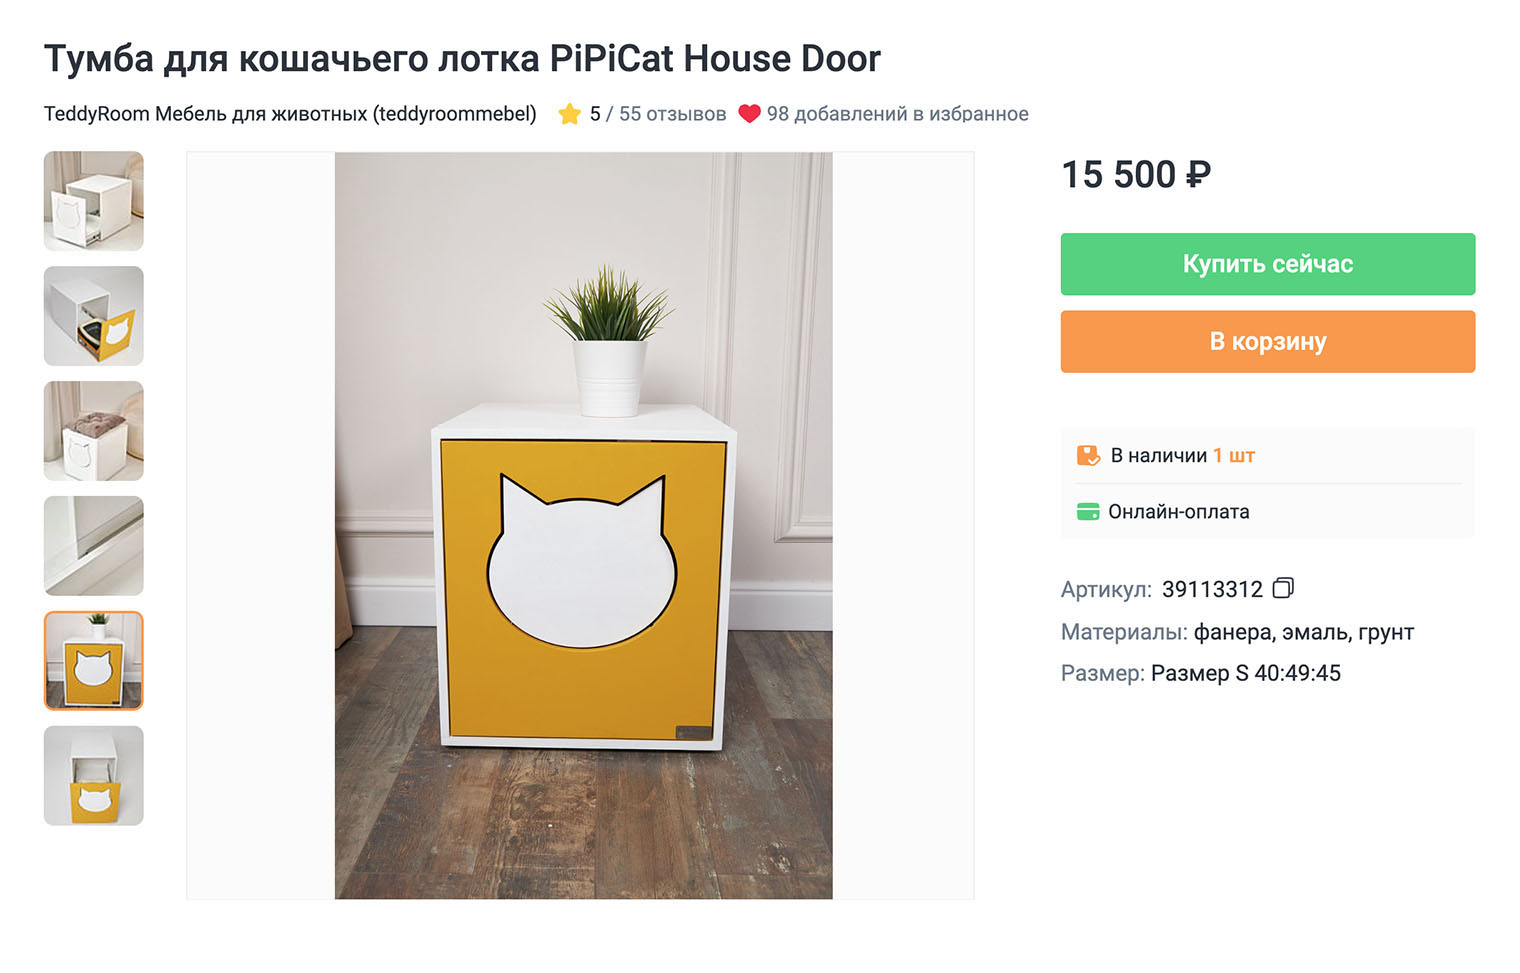The height and width of the screenshot is (973, 1520).
Task: Click 98 добавлений в избранное text
Action: pyautogui.click(x=897, y=114)
